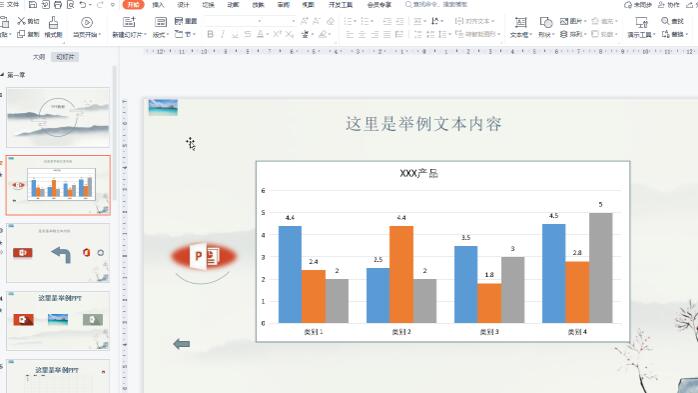Open the font color dropdown arrow

coord(268,34)
